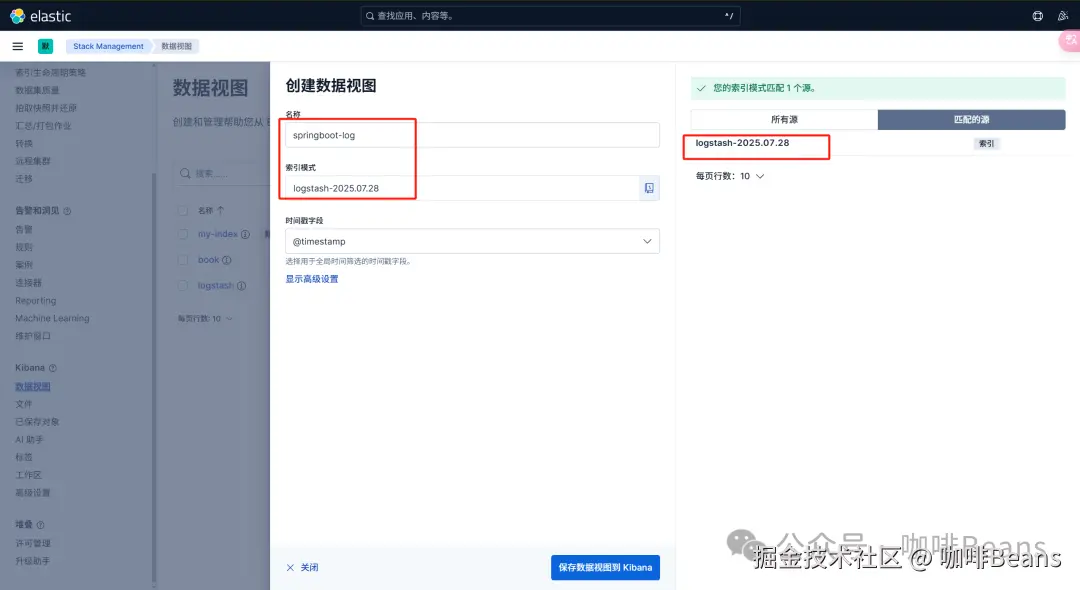Image resolution: width=1080 pixels, height=590 pixels.
Task: Open the newsfeed icon in header
Action: point(1063,16)
